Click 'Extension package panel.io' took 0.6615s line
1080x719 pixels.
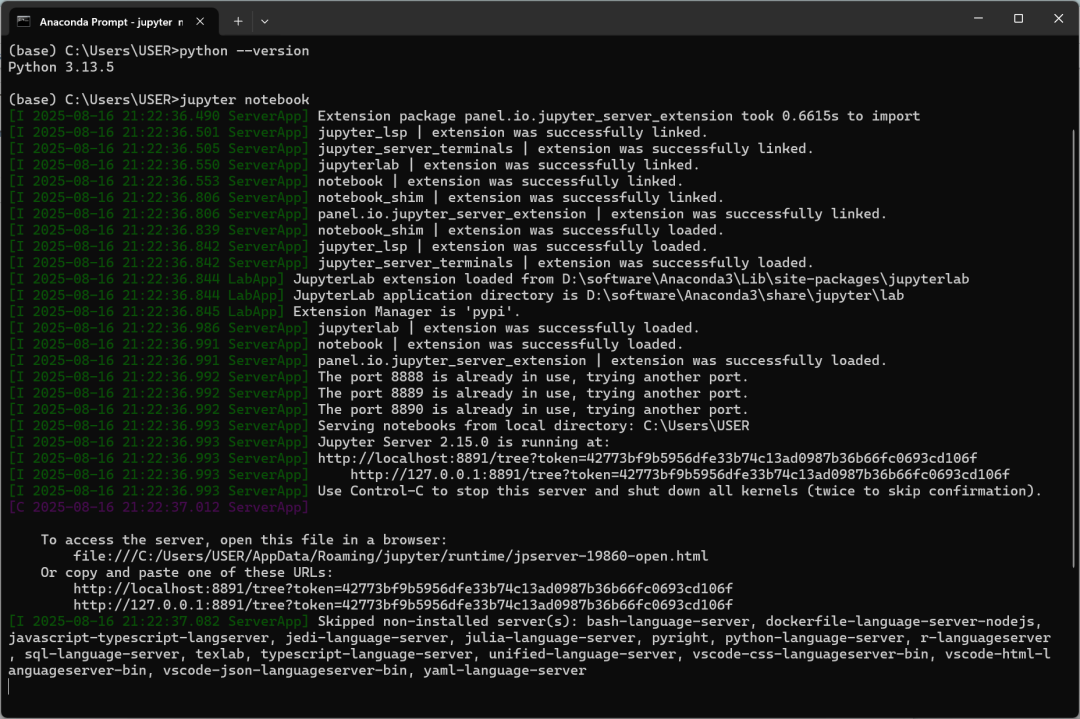tap(619, 116)
